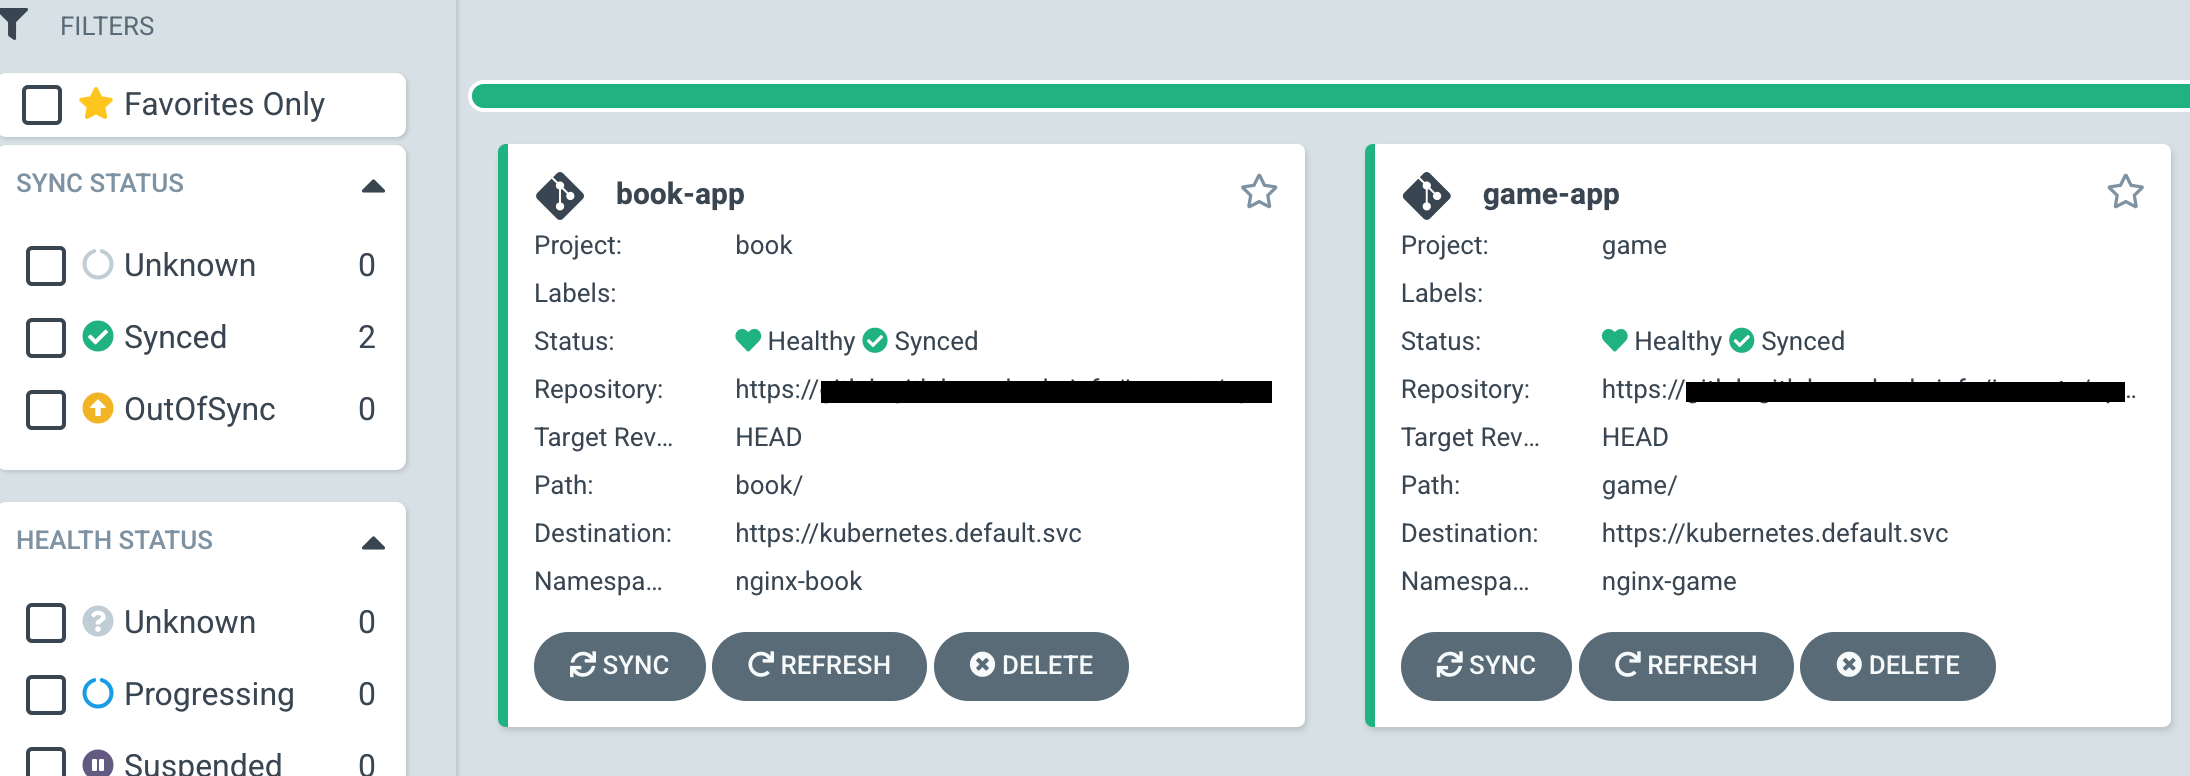Open the game-app application title
Image resolution: width=2190 pixels, height=776 pixels.
tap(1550, 194)
